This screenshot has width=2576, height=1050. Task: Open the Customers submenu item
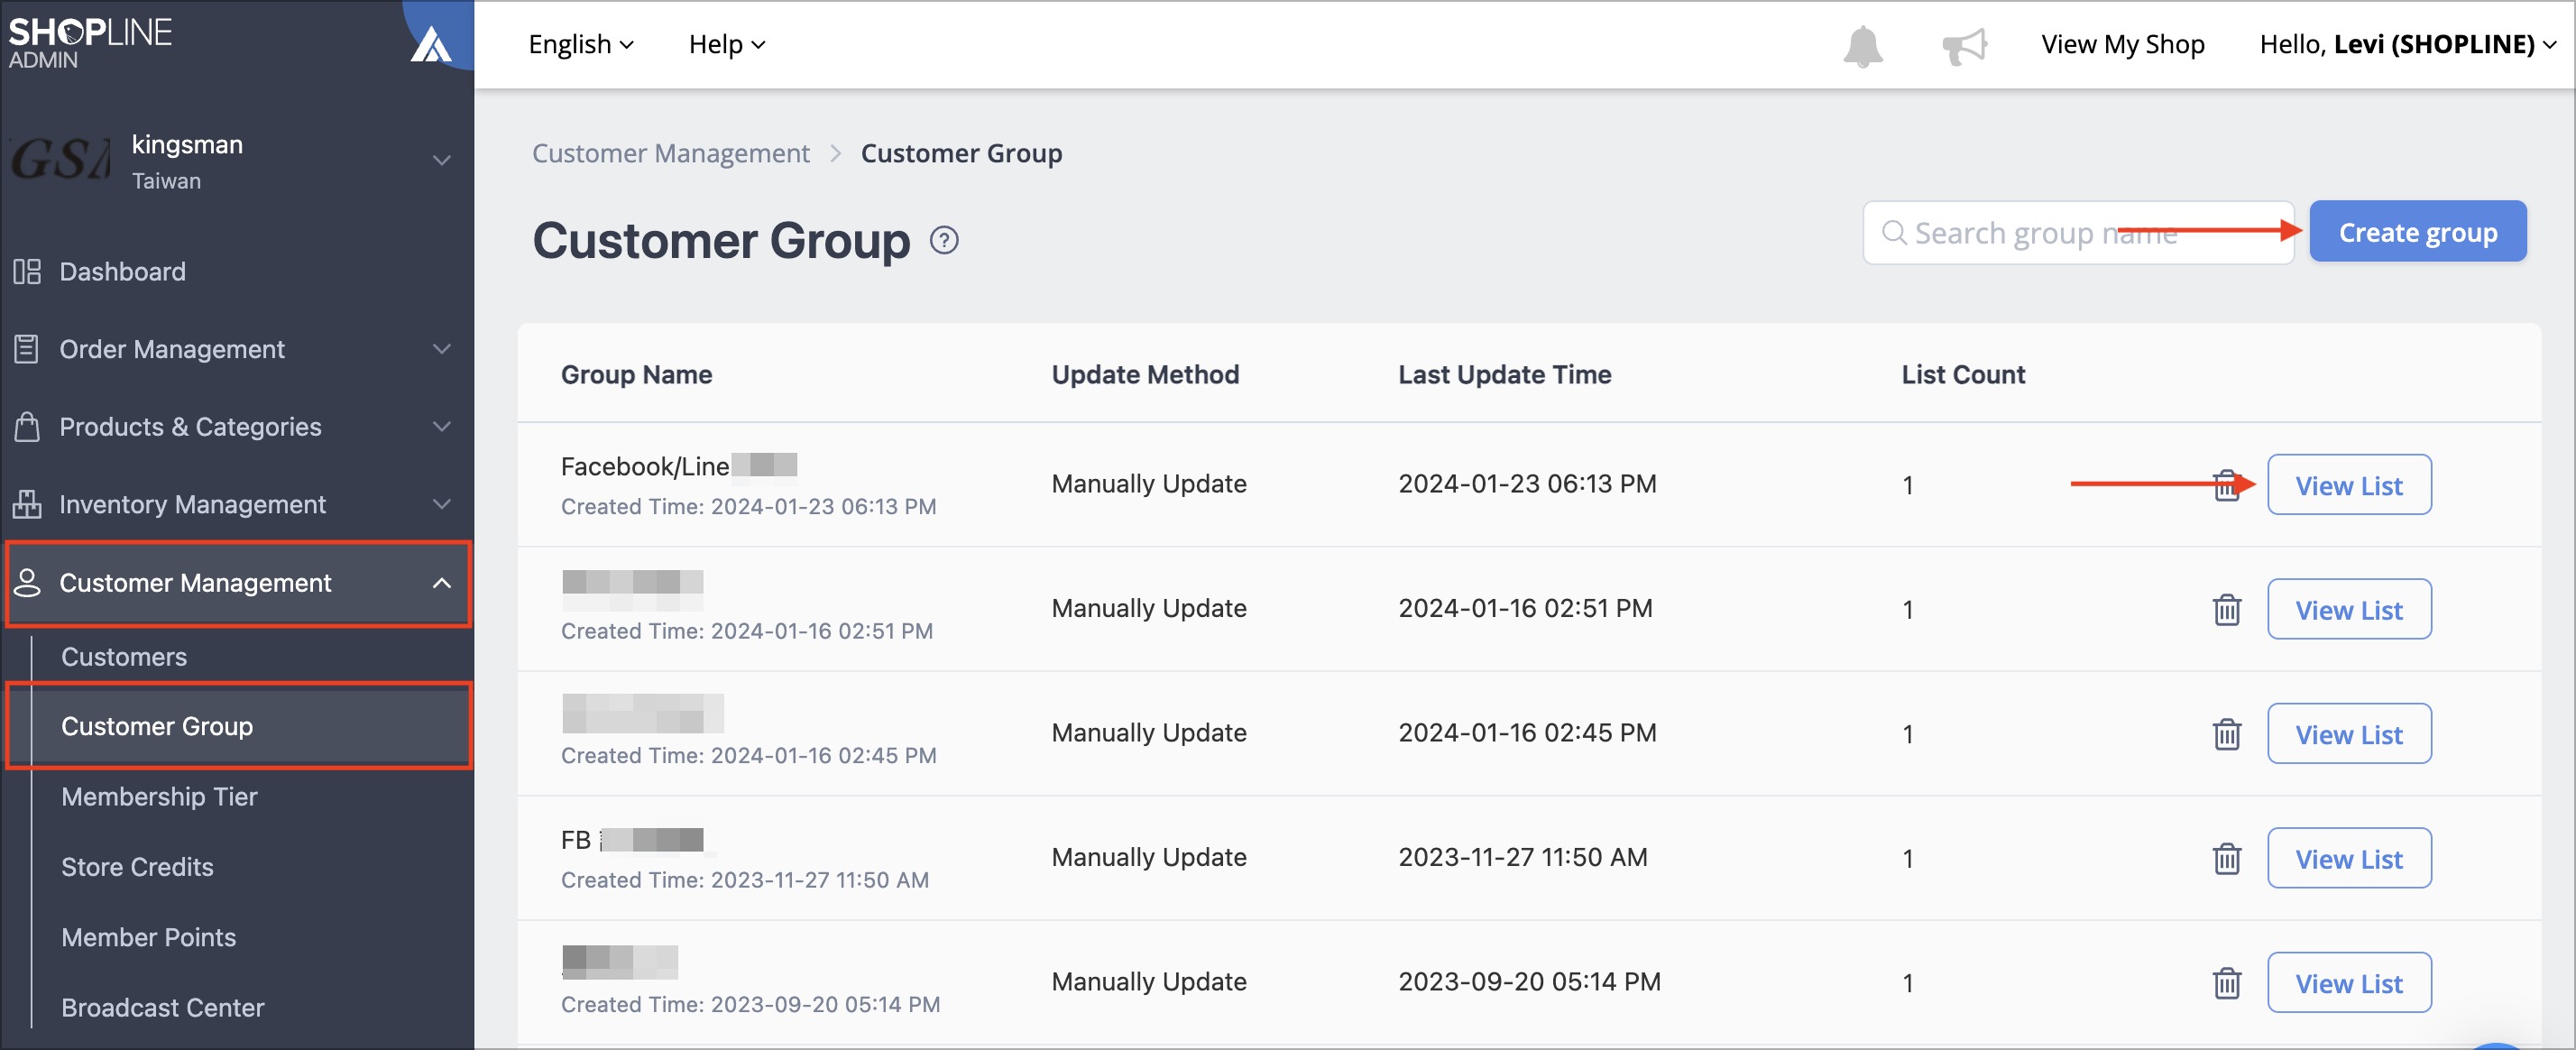[x=124, y=657]
